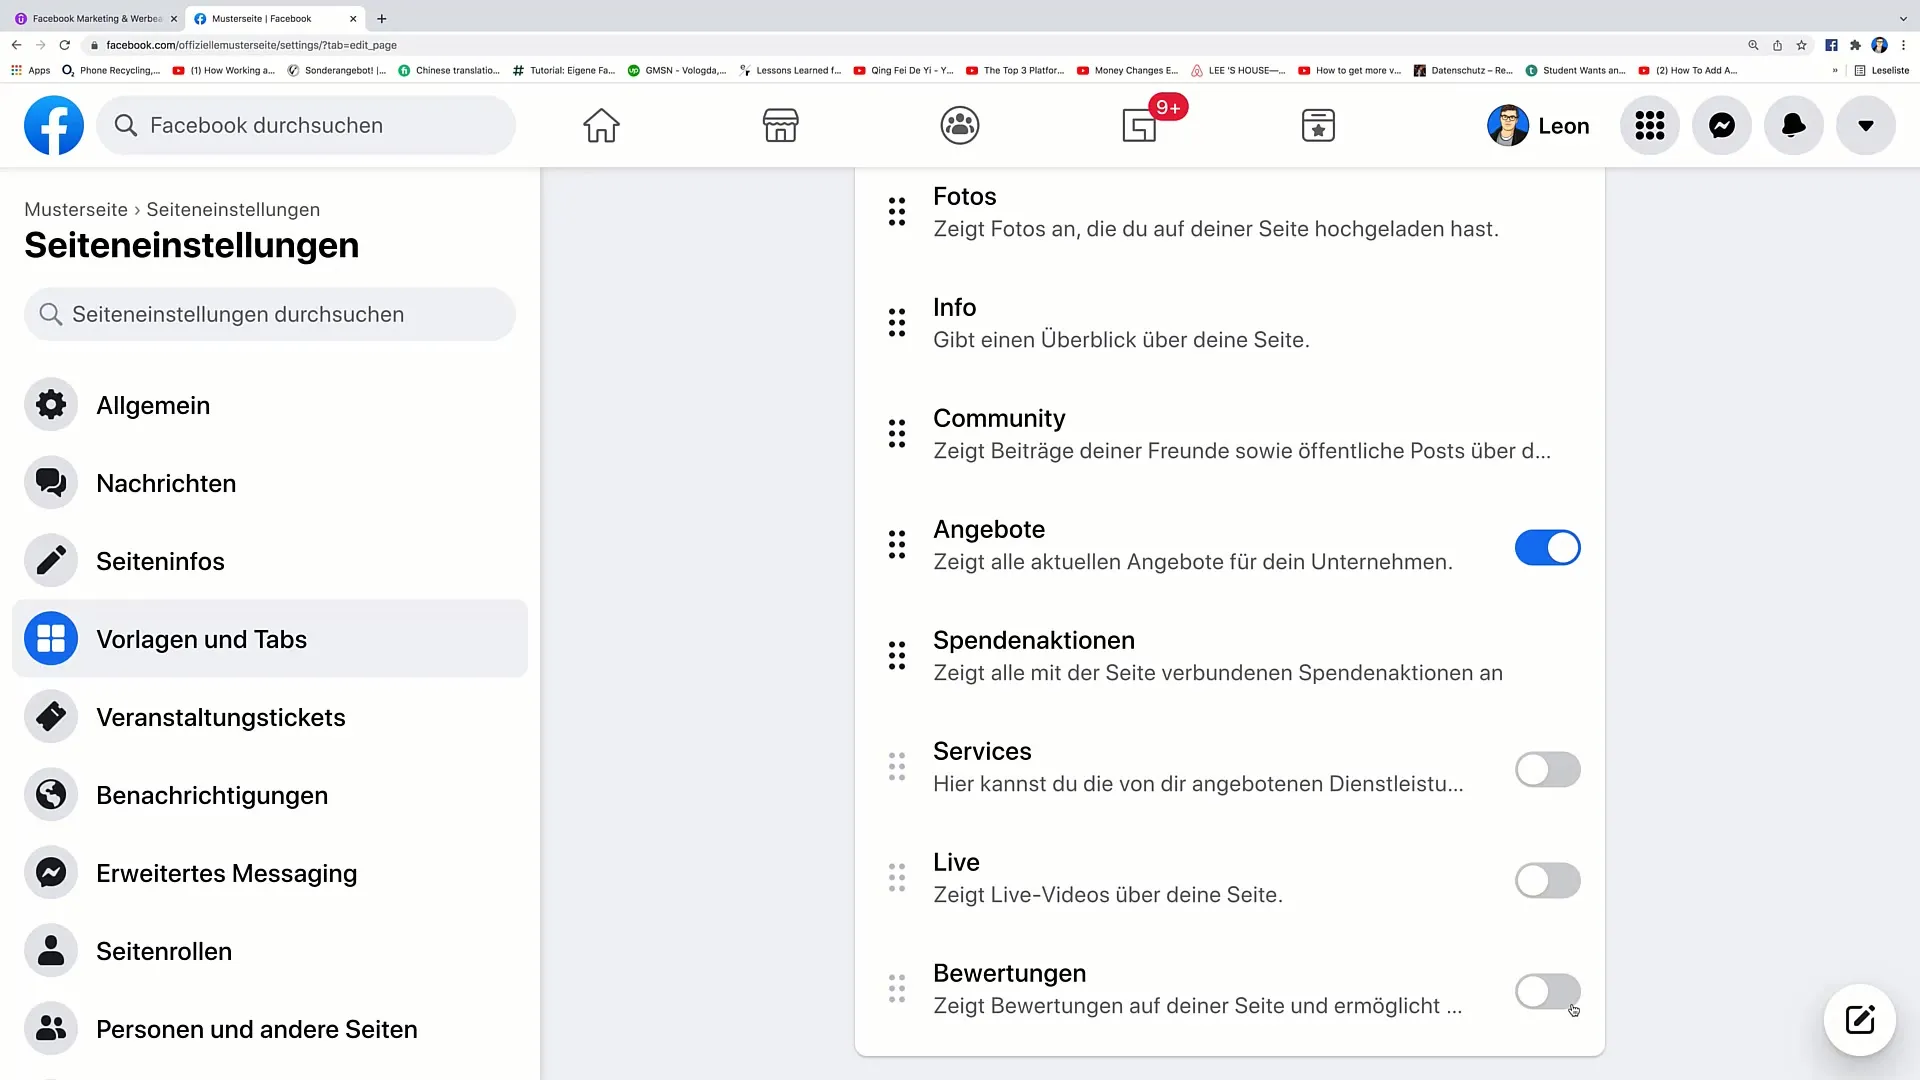Click the Personen und andere Seiten icon
This screenshot has width=1920, height=1080.
51,1029
